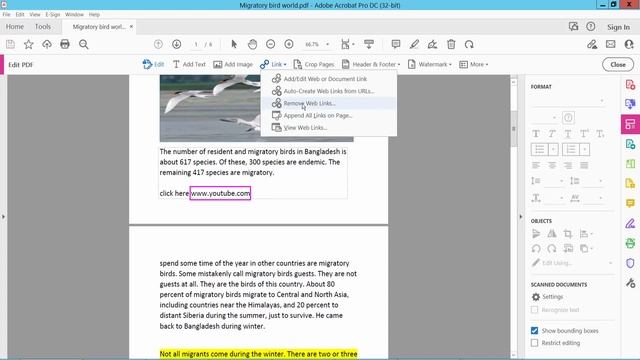The width and height of the screenshot is (640, 360).
Task: Click the Close button in Edit PDF bar
Action: pyautogui.click(x=618, y=64)
